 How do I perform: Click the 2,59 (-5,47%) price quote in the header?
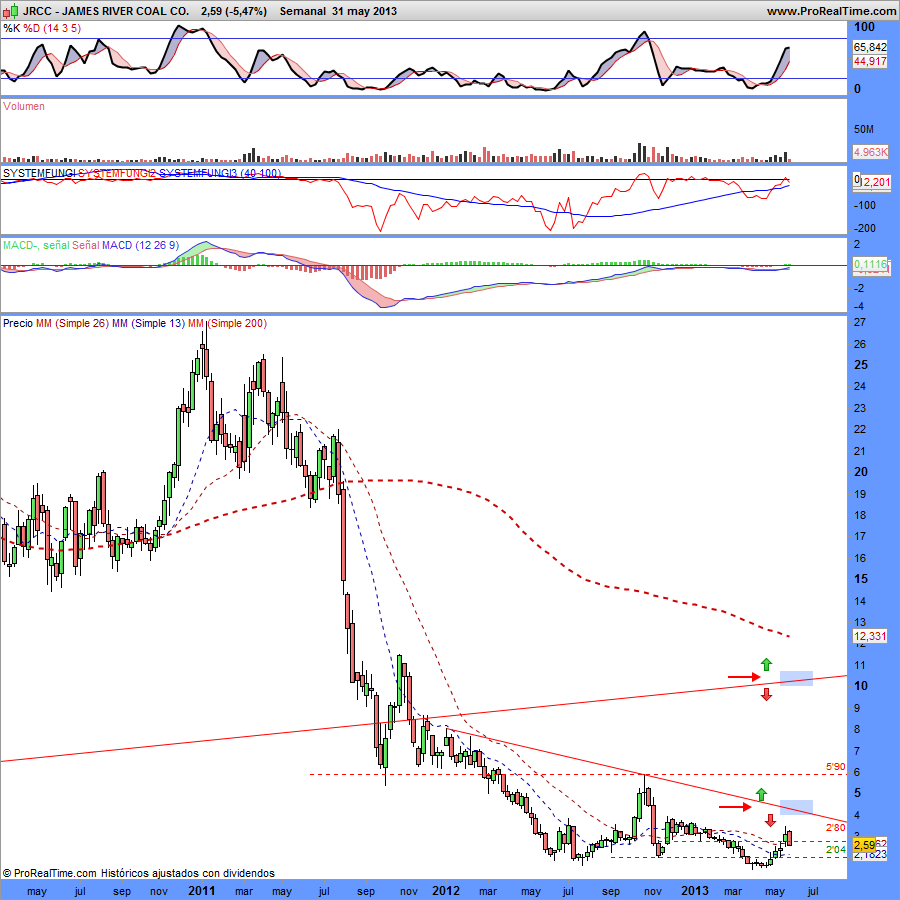[x=234, y=11]
